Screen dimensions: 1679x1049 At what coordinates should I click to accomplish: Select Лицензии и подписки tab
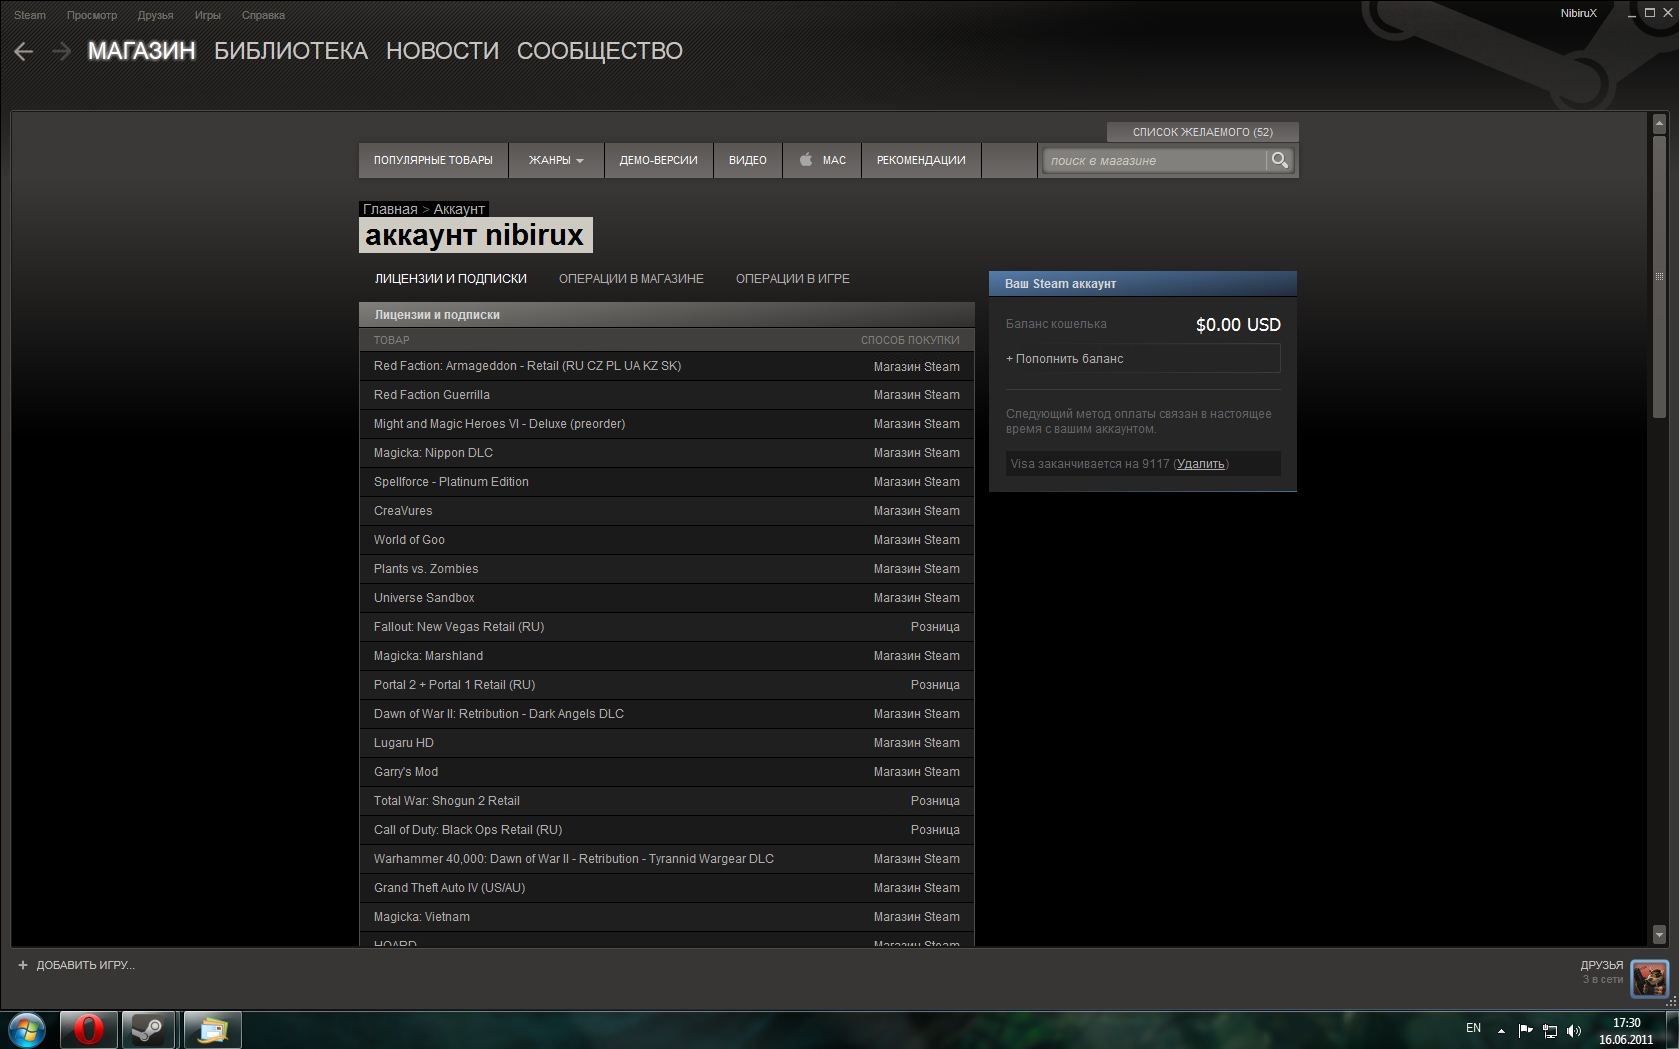click(451, 279)
